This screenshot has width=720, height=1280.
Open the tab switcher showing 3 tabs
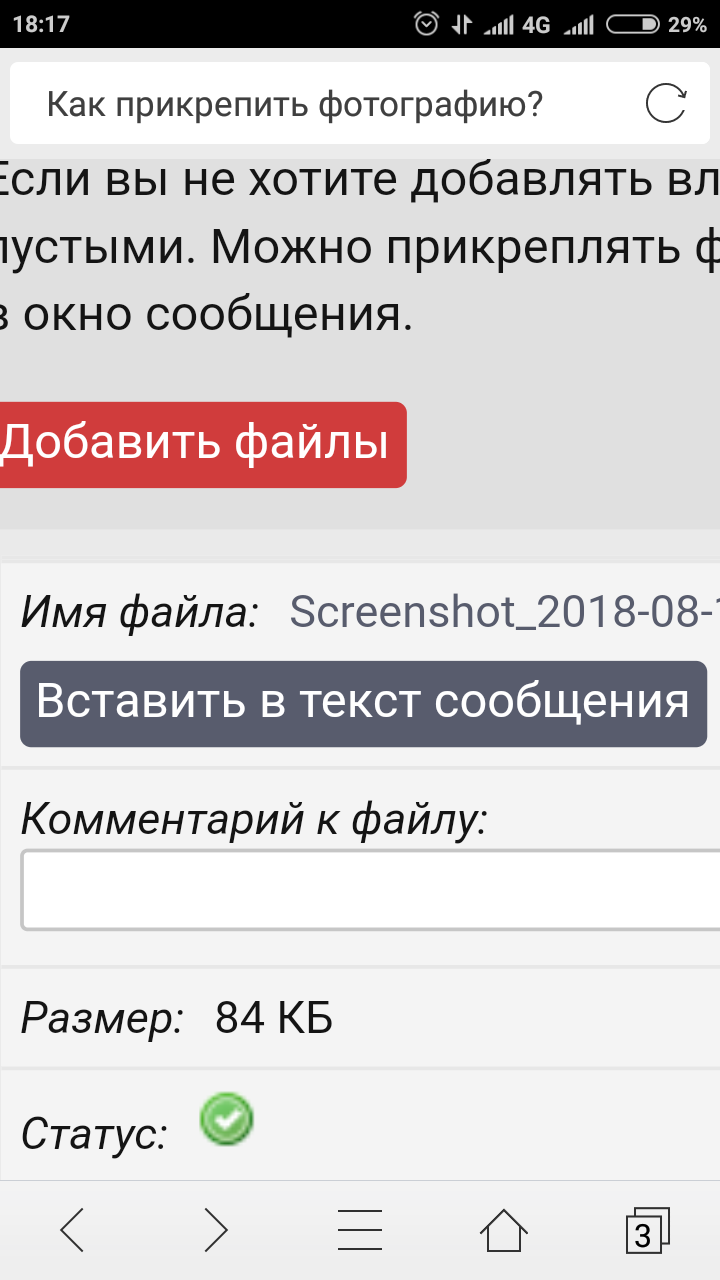pos(646,1230)
